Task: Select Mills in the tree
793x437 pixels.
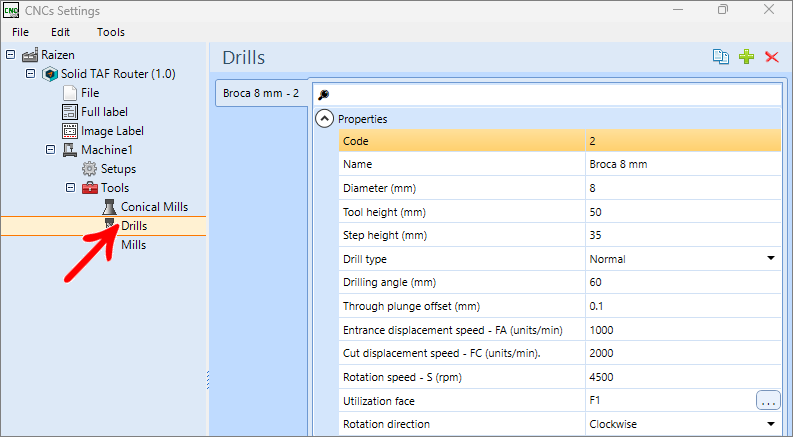Action: coord(134,245)
